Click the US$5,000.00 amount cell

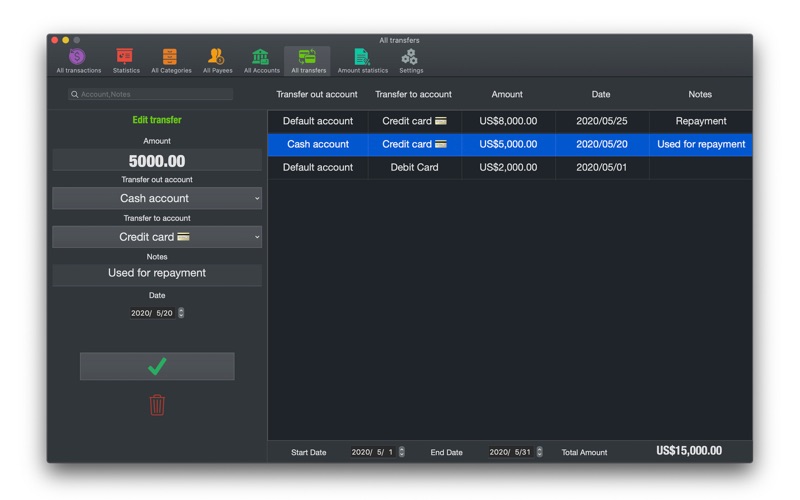(x=508, y=144)
